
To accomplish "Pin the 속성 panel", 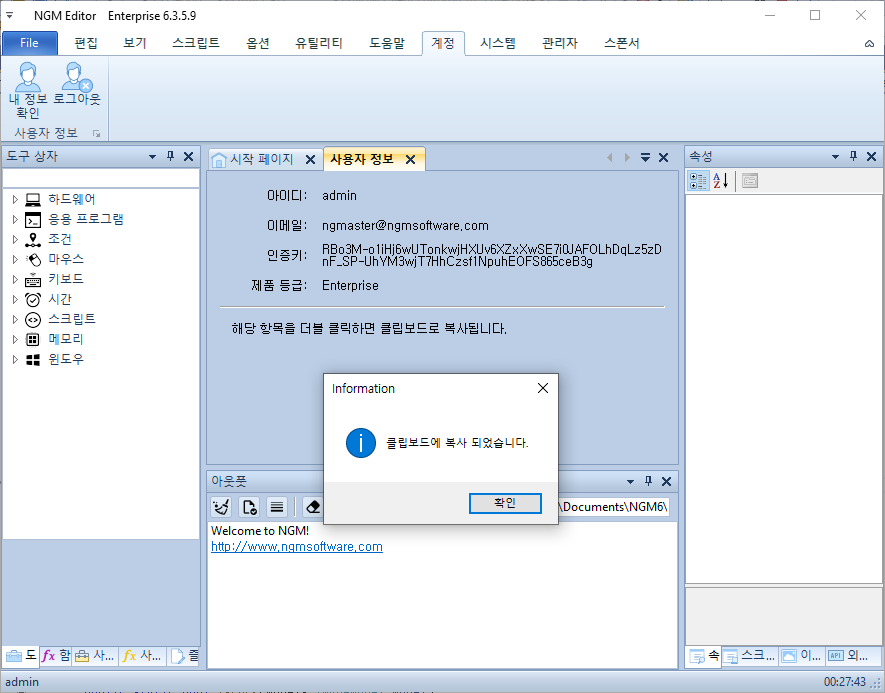I will point(853,156).
